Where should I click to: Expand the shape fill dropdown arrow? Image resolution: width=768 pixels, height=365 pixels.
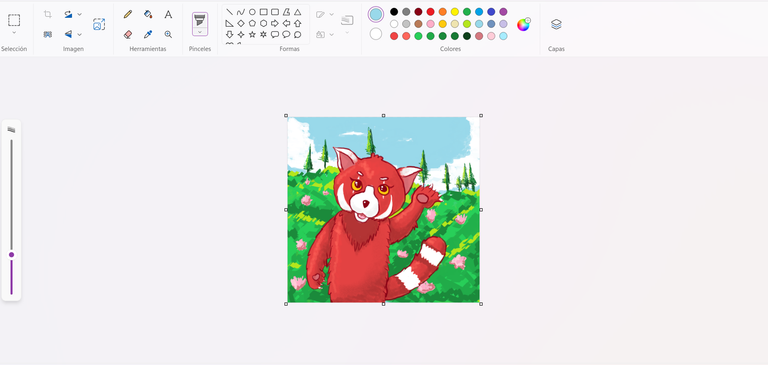(332, 34)
